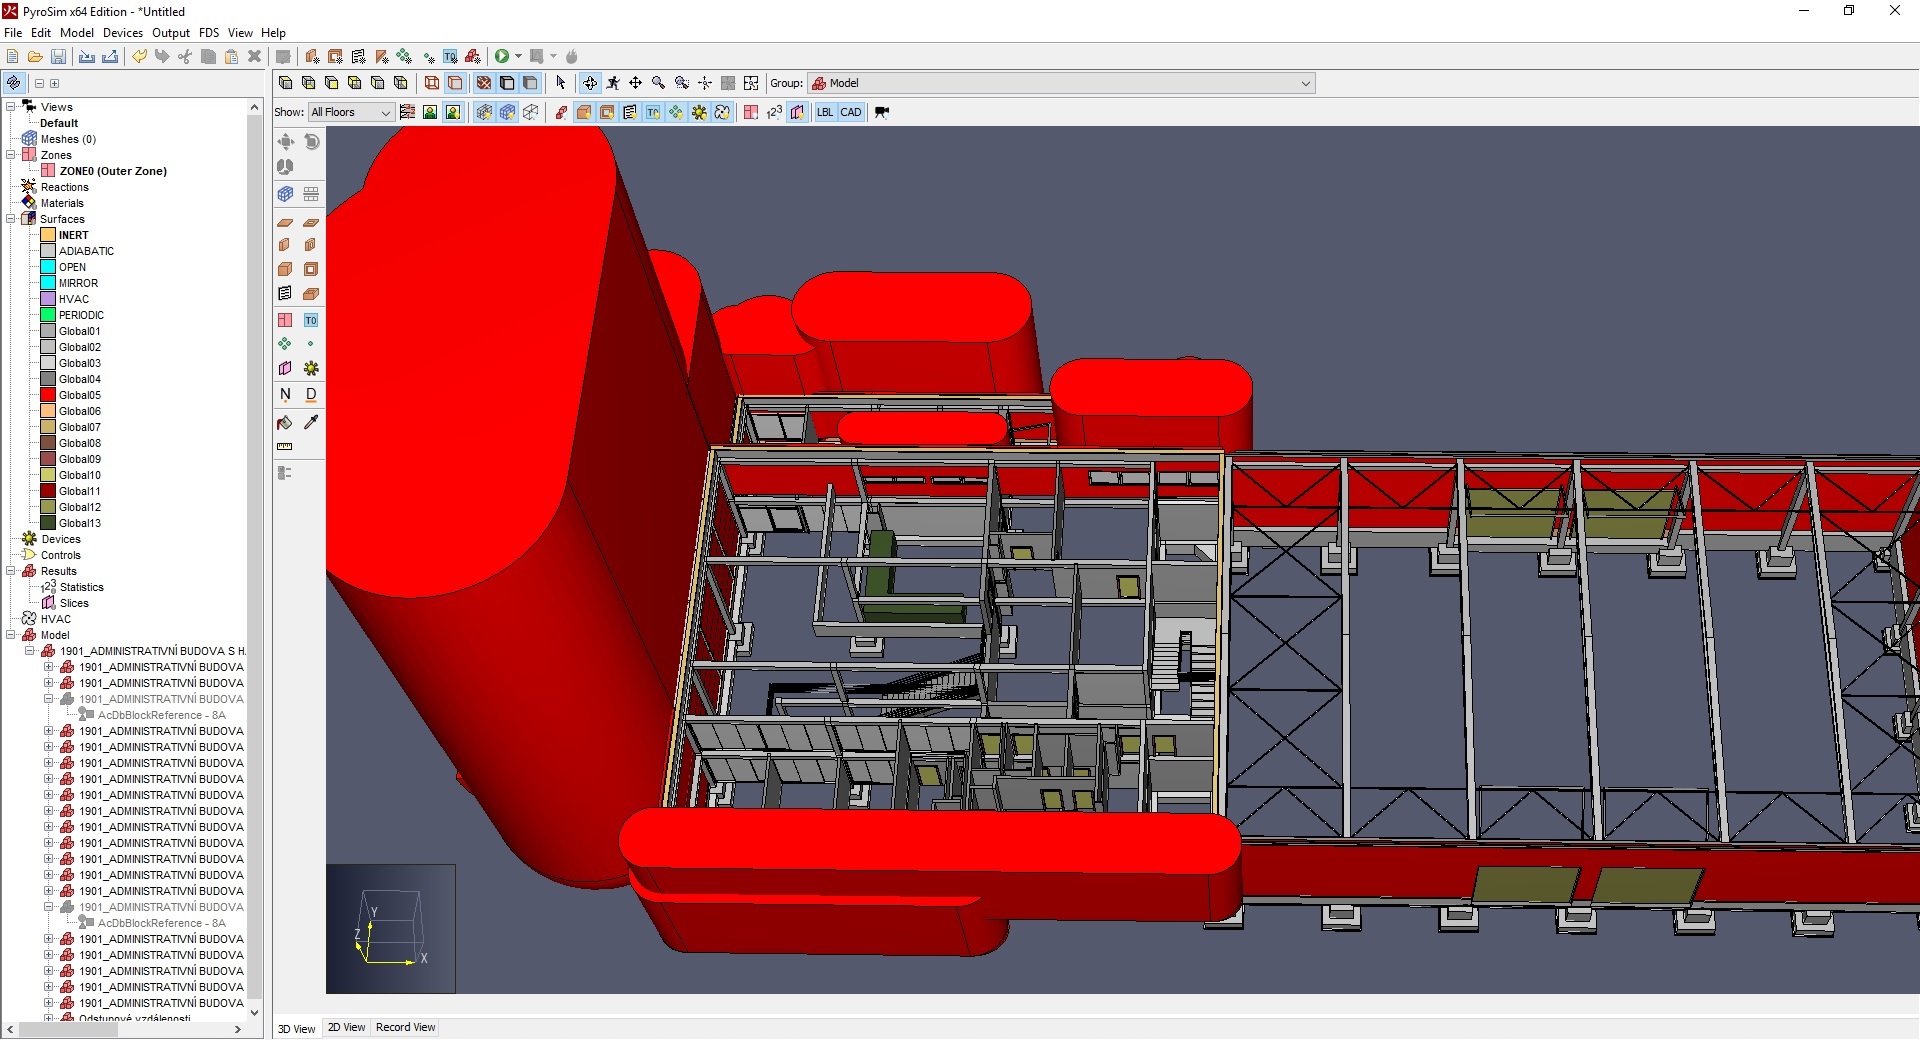Select the N hydraulic node tool
Image resolution: width=1920 pixels, height=1040 pixels.
[285, 394]
